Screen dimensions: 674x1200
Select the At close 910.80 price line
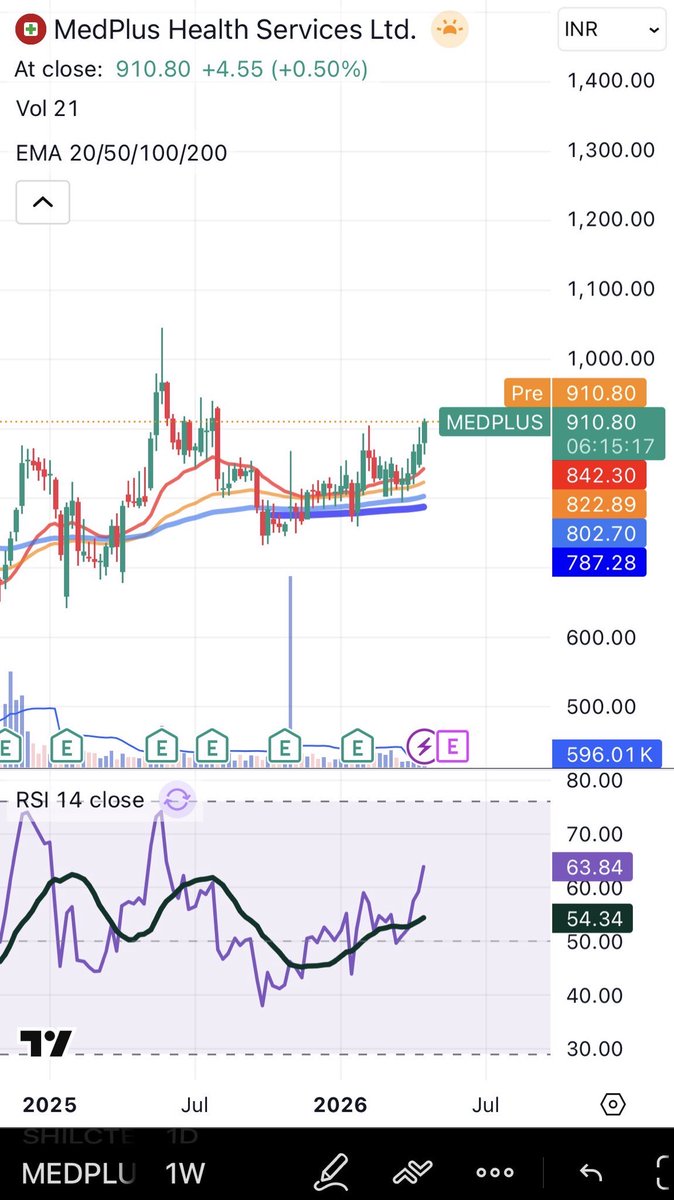[x=192, y=69]
